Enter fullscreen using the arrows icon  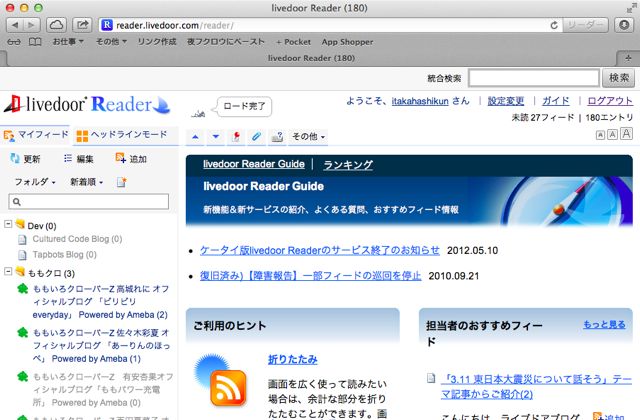(632, 8)
